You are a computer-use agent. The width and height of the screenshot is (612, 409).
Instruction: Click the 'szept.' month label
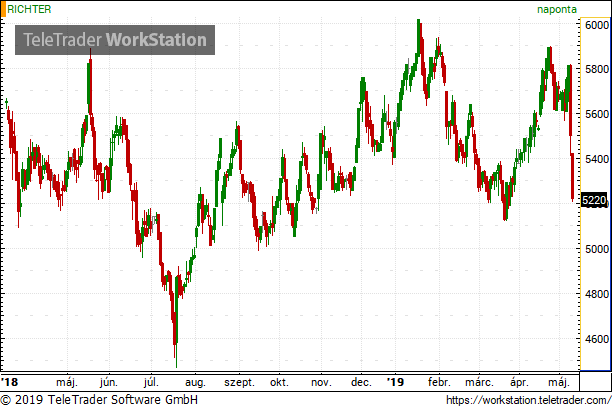239,382
